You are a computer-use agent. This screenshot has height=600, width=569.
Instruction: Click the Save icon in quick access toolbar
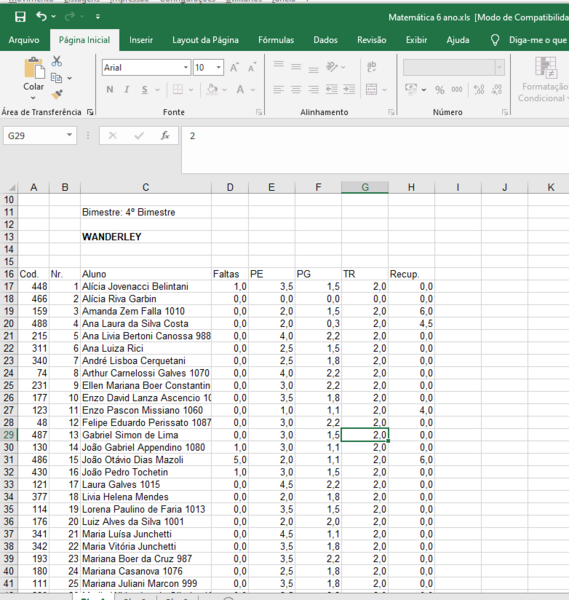(x=20, y=17)
